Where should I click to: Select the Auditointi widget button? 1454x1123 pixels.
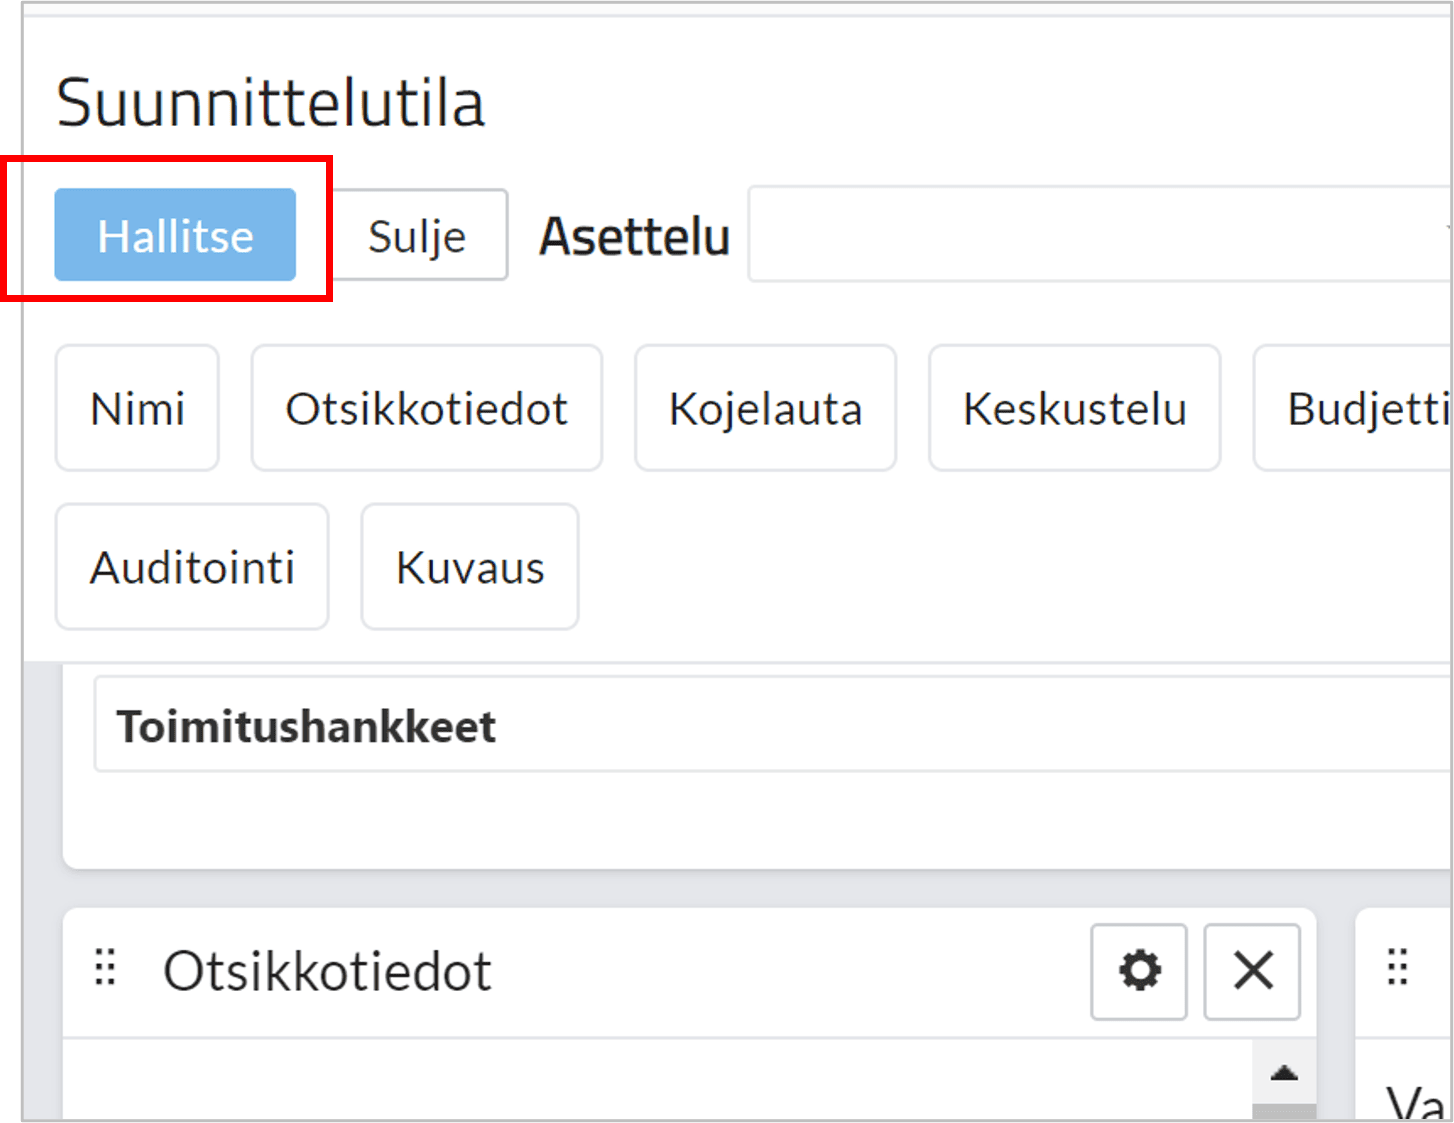pyautogui.click(x=192, y=567)
